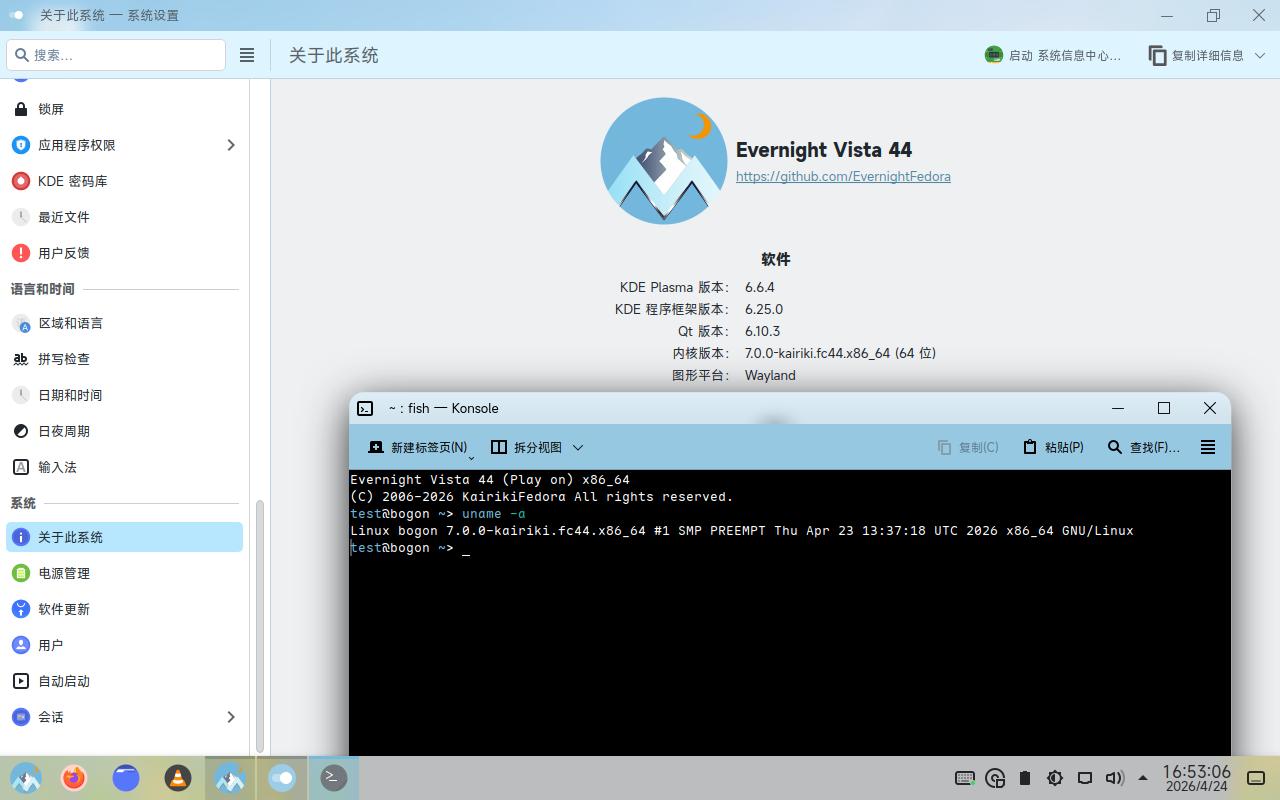1280x800 pixels.
Task: Expand the 应用程序权限 submenu arrow
Action: pos(231,145)
